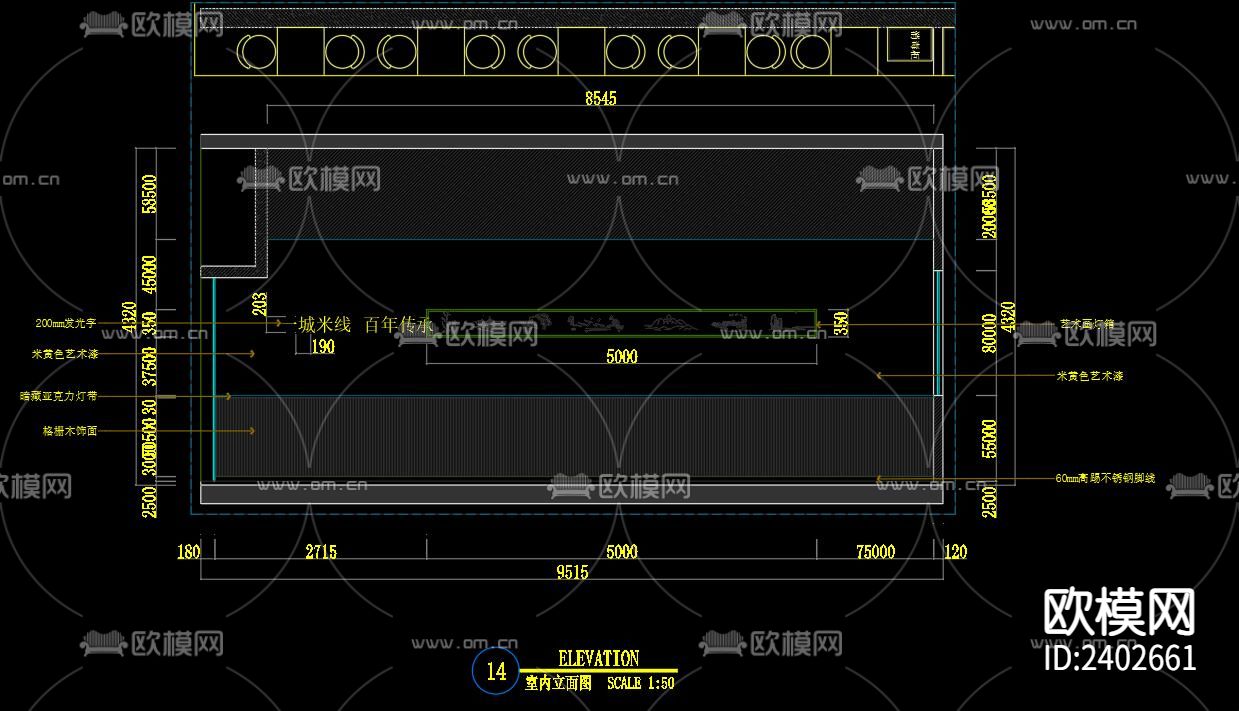Click the 'ELEVATION' title text
Viewport: 1239px width, 711px height.
(598, 658)
